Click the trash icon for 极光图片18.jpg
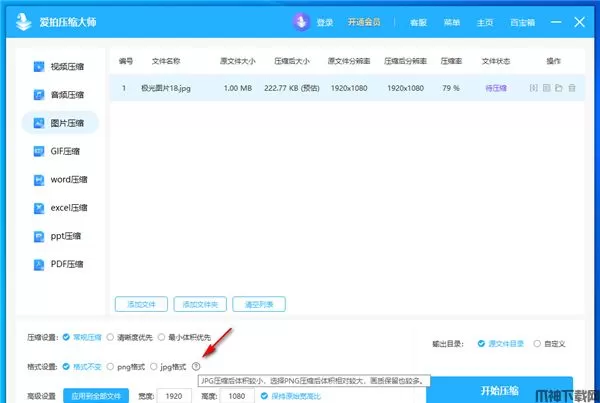 point(572,88)
